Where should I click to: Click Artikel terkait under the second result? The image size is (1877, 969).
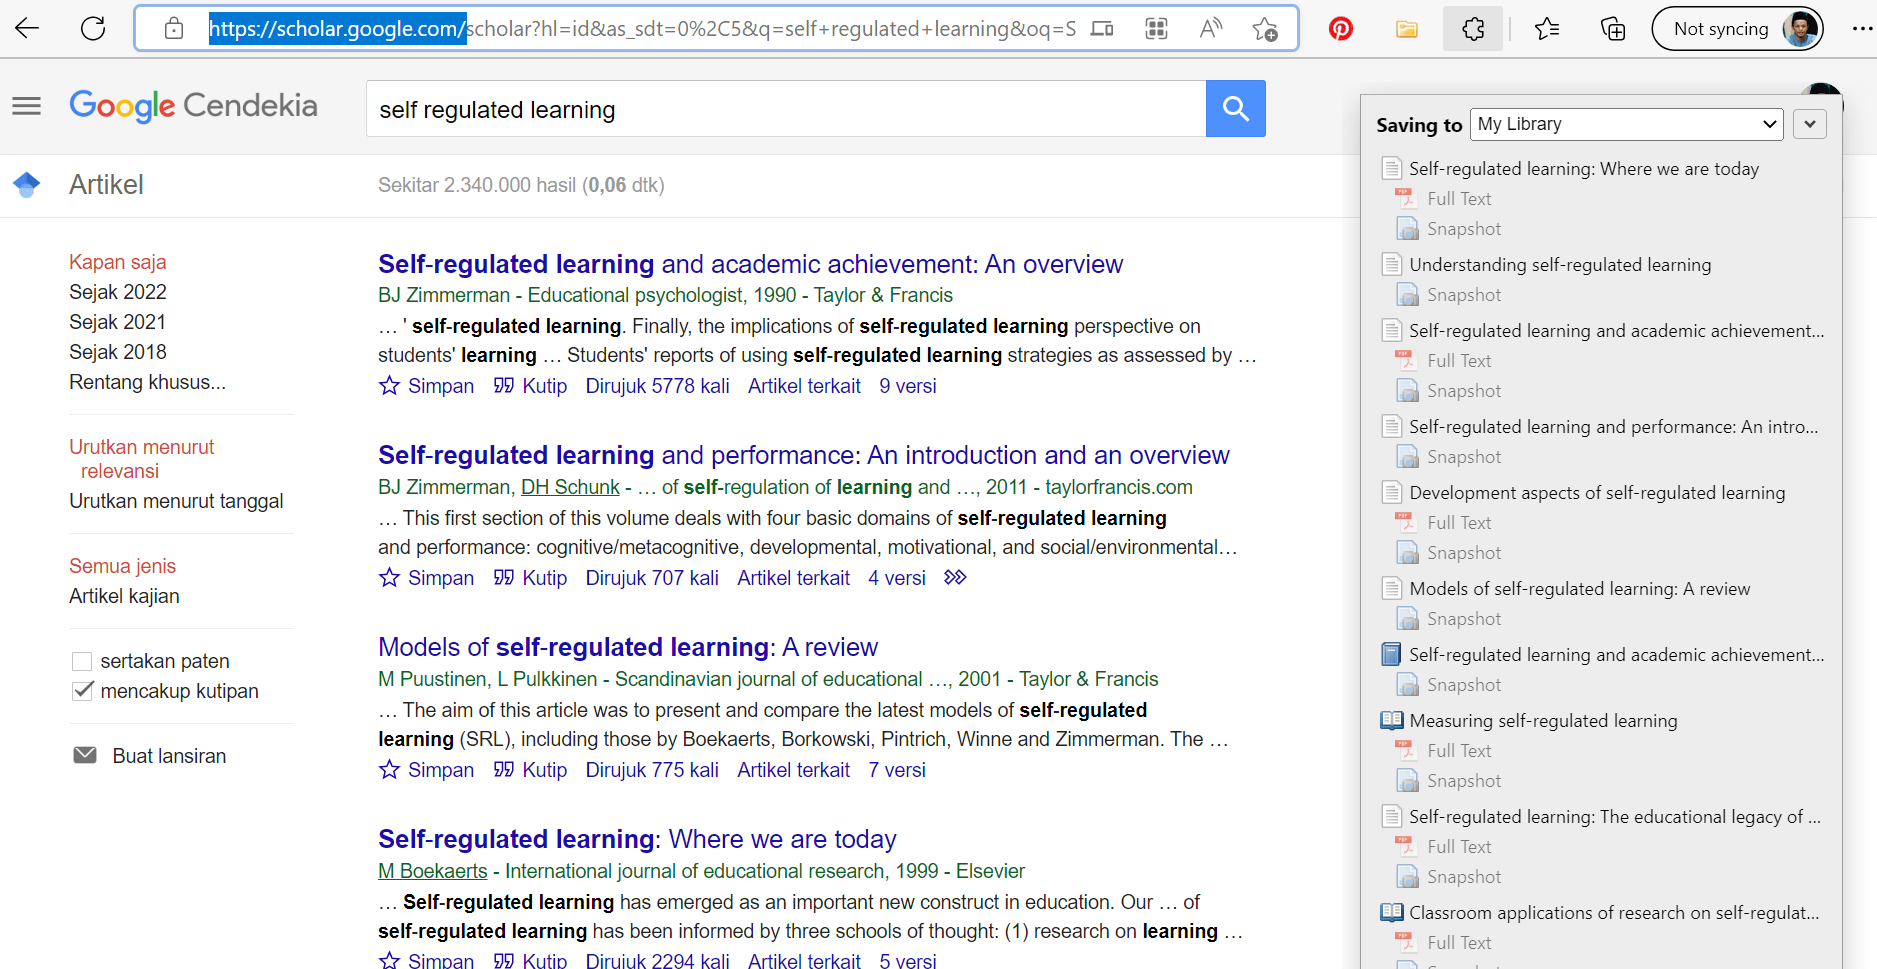(794, 578)
